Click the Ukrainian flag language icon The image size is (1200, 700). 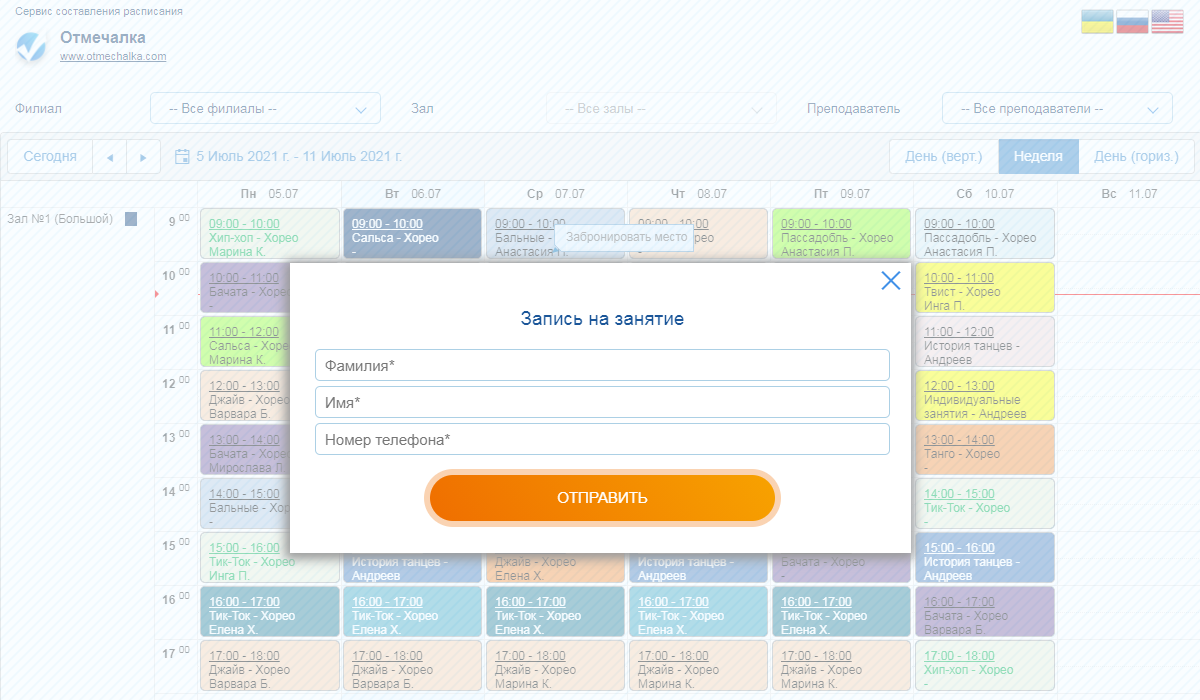(1097, 22)
